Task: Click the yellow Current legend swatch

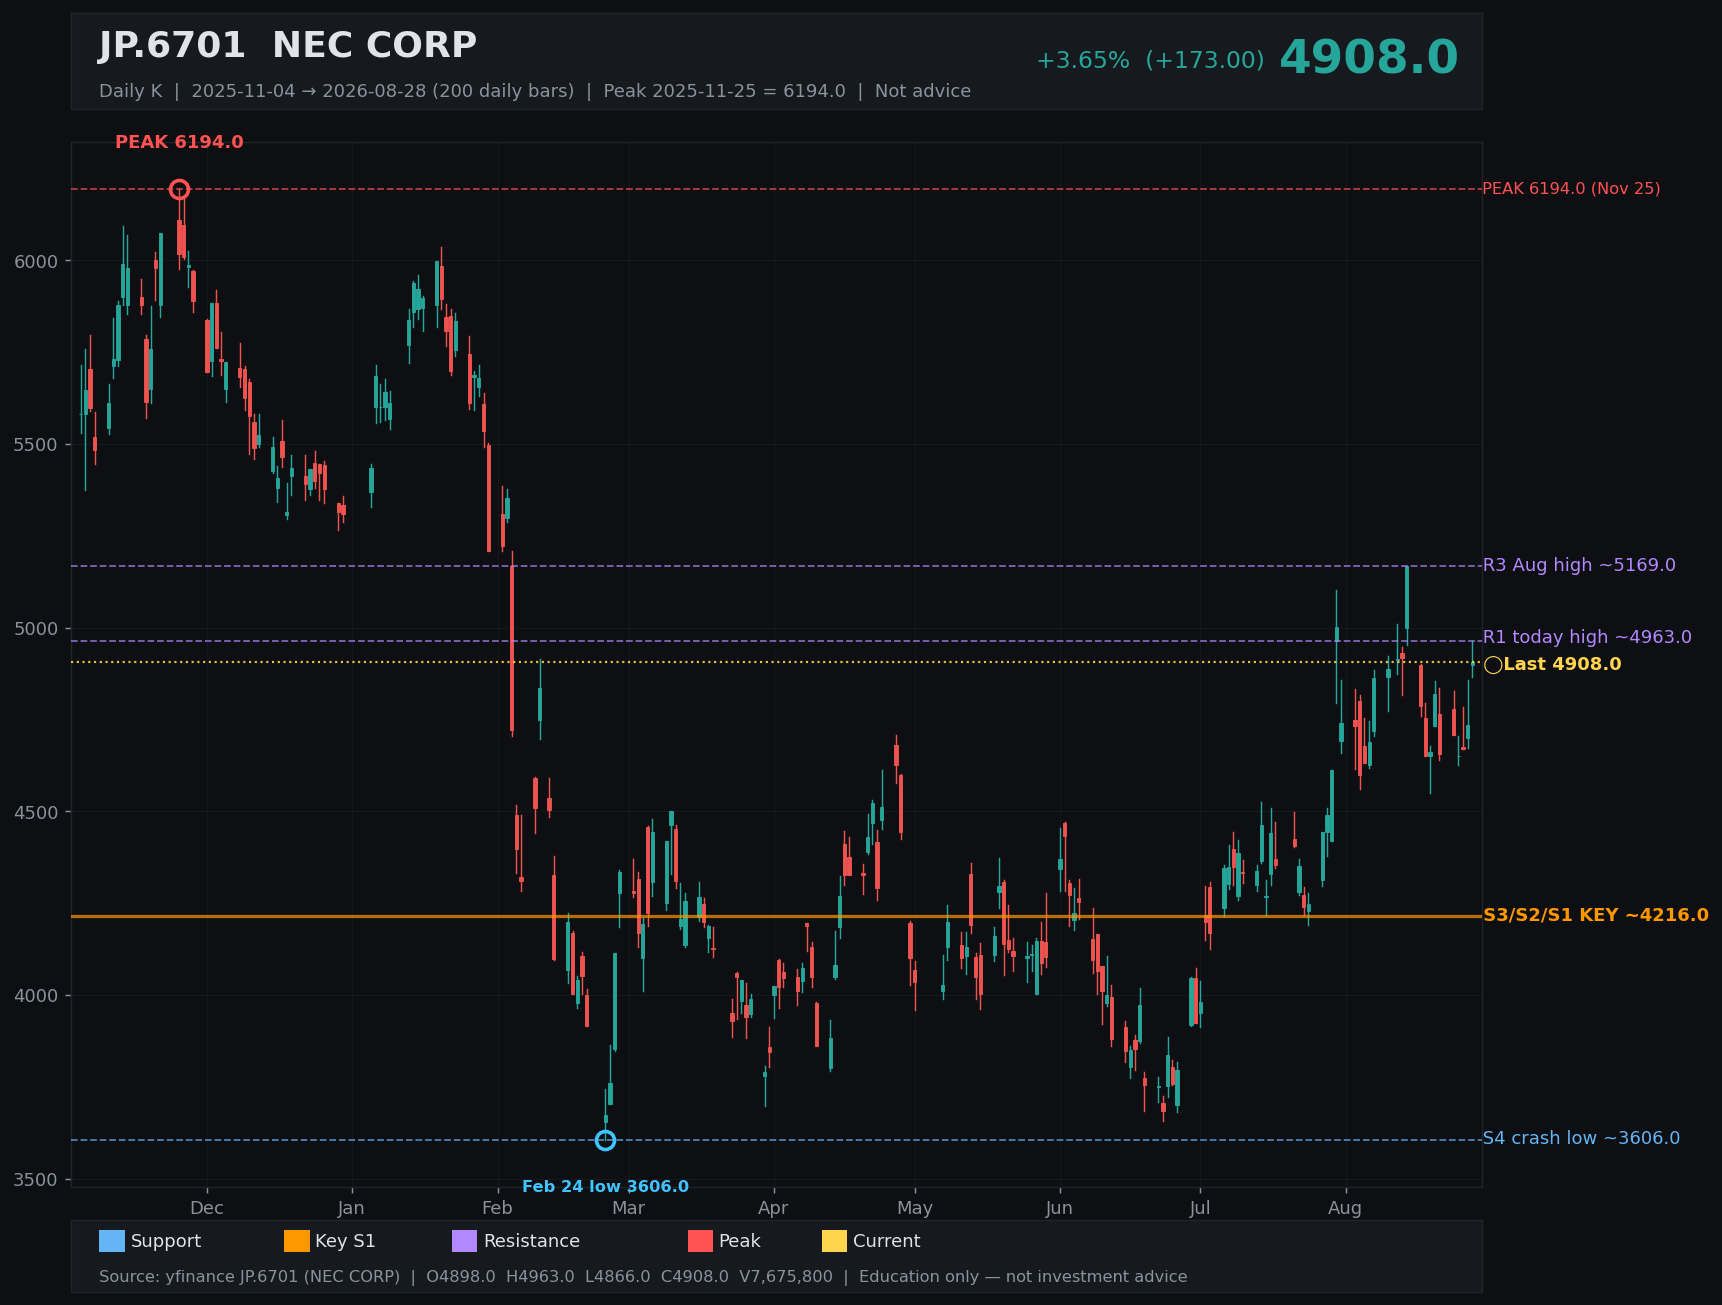Action: point(835,1241)
